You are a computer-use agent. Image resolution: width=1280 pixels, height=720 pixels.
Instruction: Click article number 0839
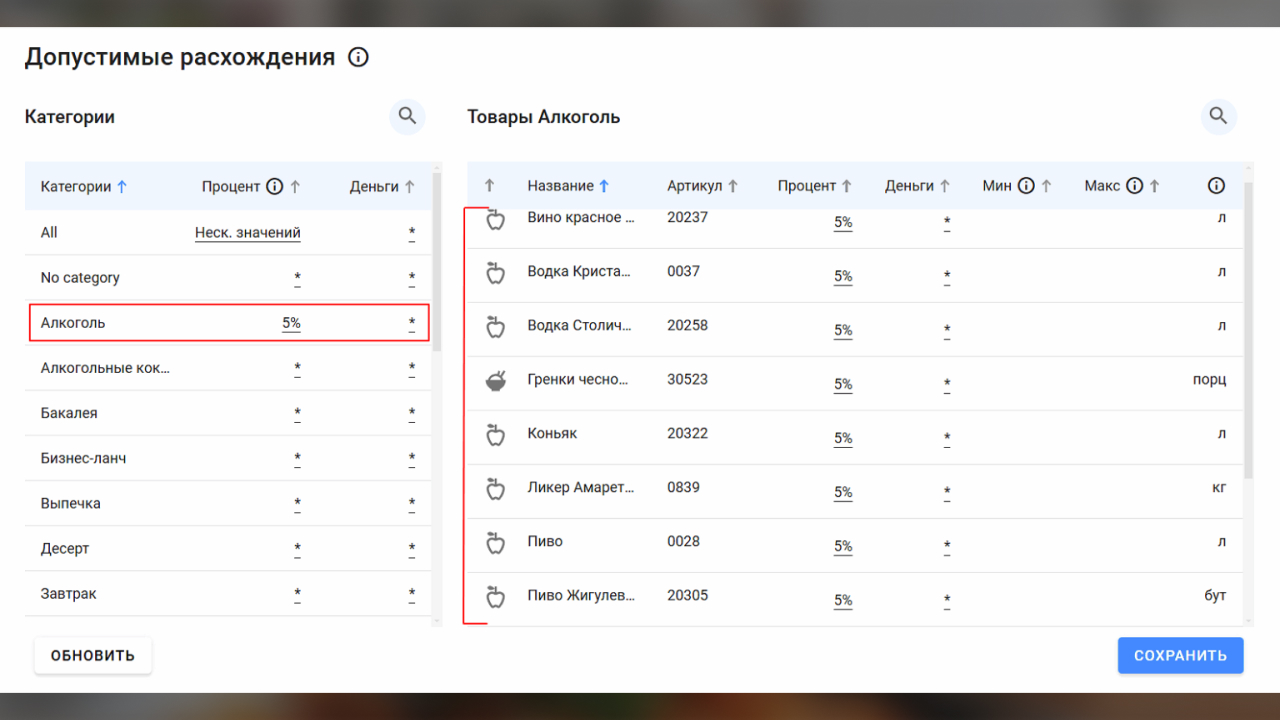(683, 487)
